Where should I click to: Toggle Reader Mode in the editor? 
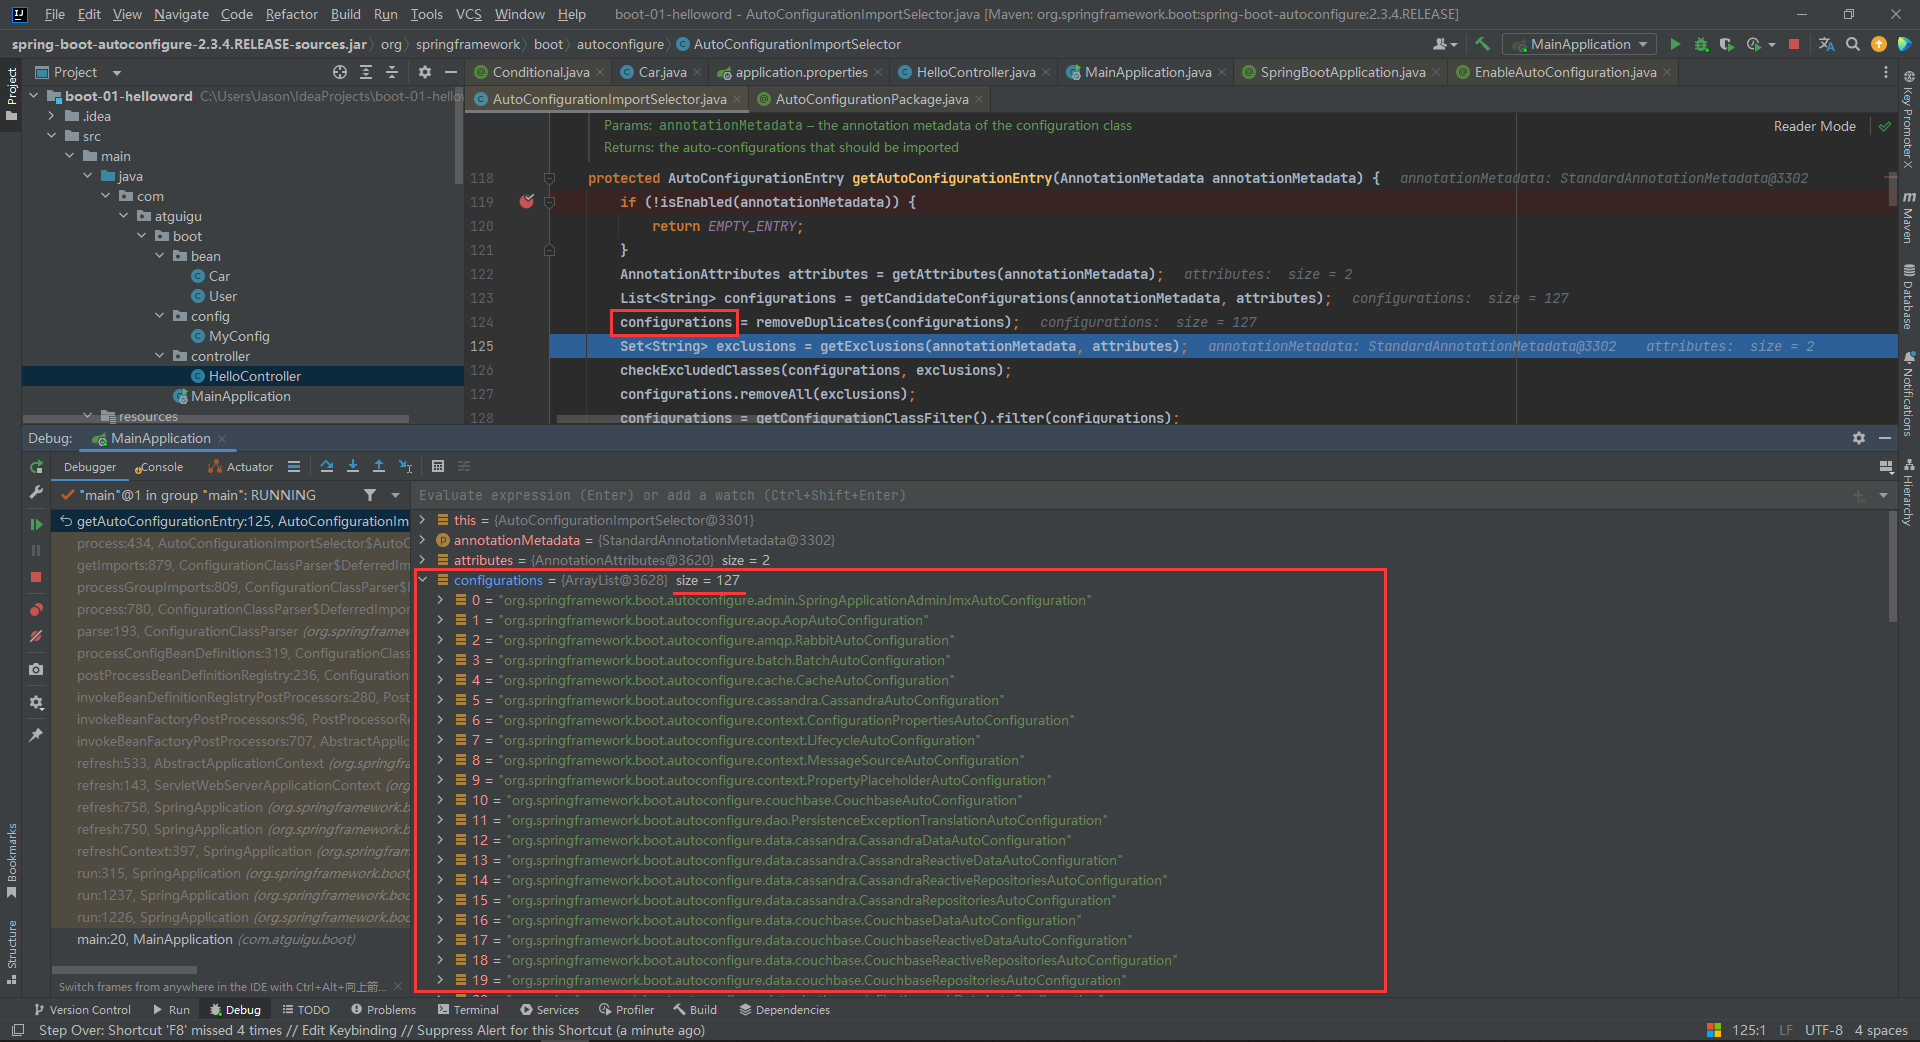click(x=1814, y=126)
